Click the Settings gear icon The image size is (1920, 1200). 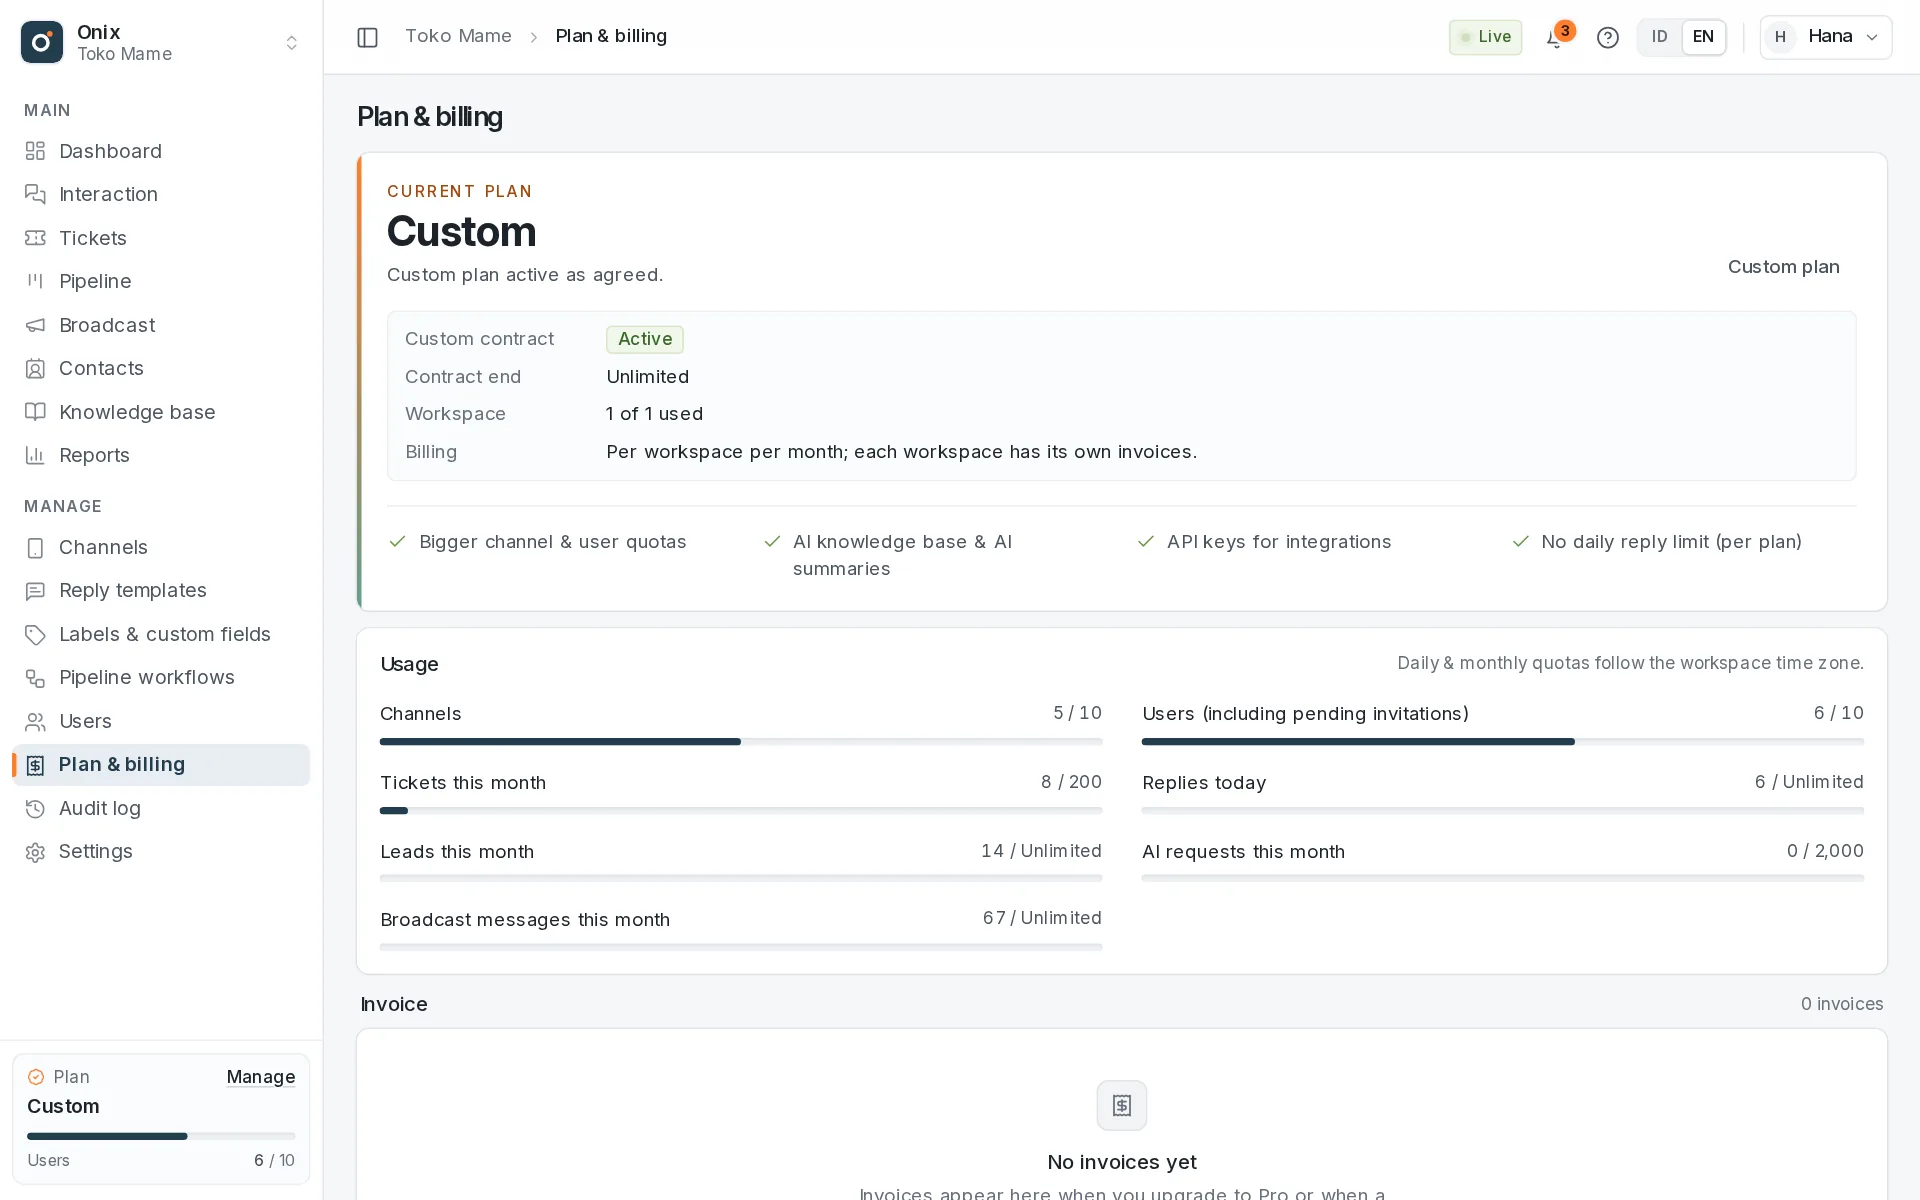tap(35, 852)
